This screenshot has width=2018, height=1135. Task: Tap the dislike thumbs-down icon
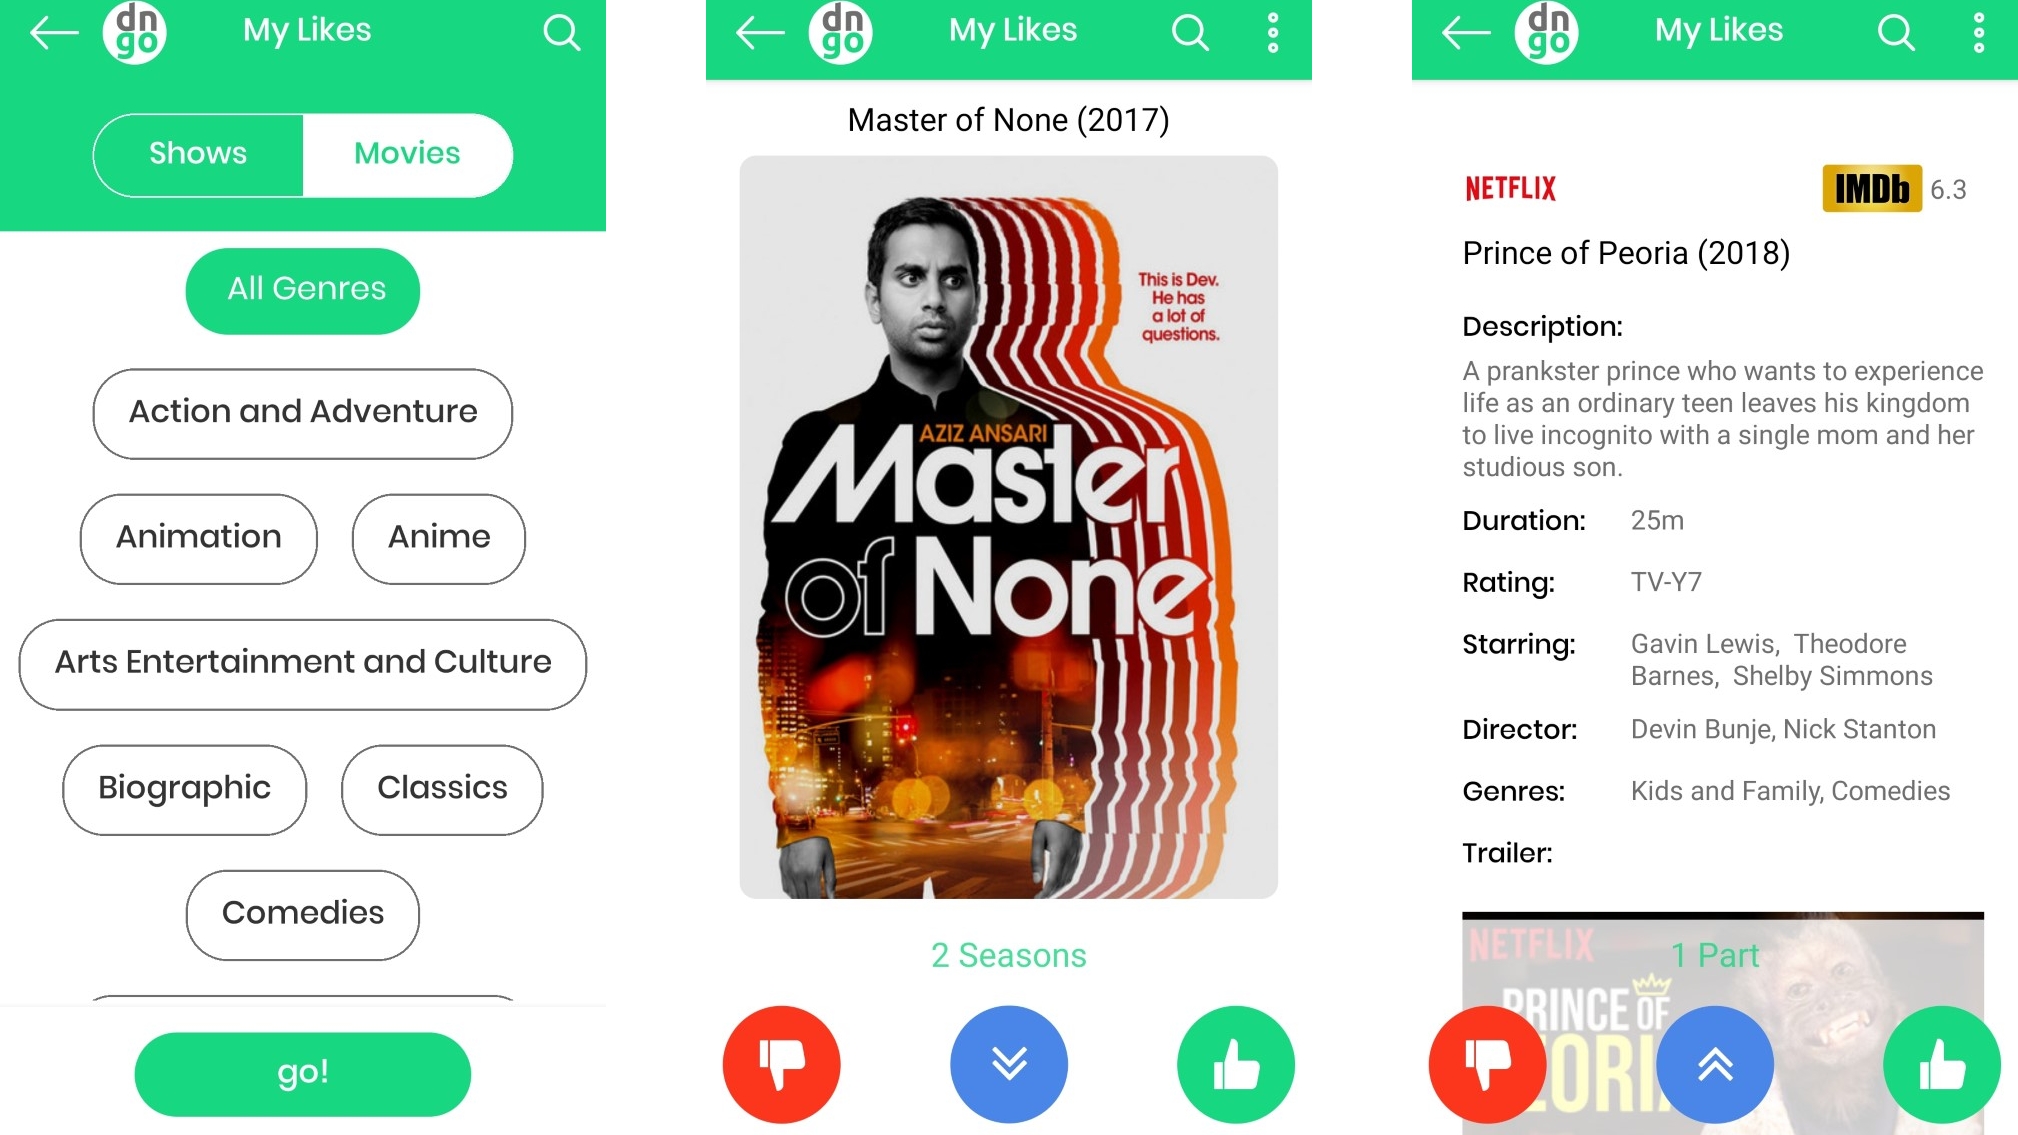point(780,1063)
